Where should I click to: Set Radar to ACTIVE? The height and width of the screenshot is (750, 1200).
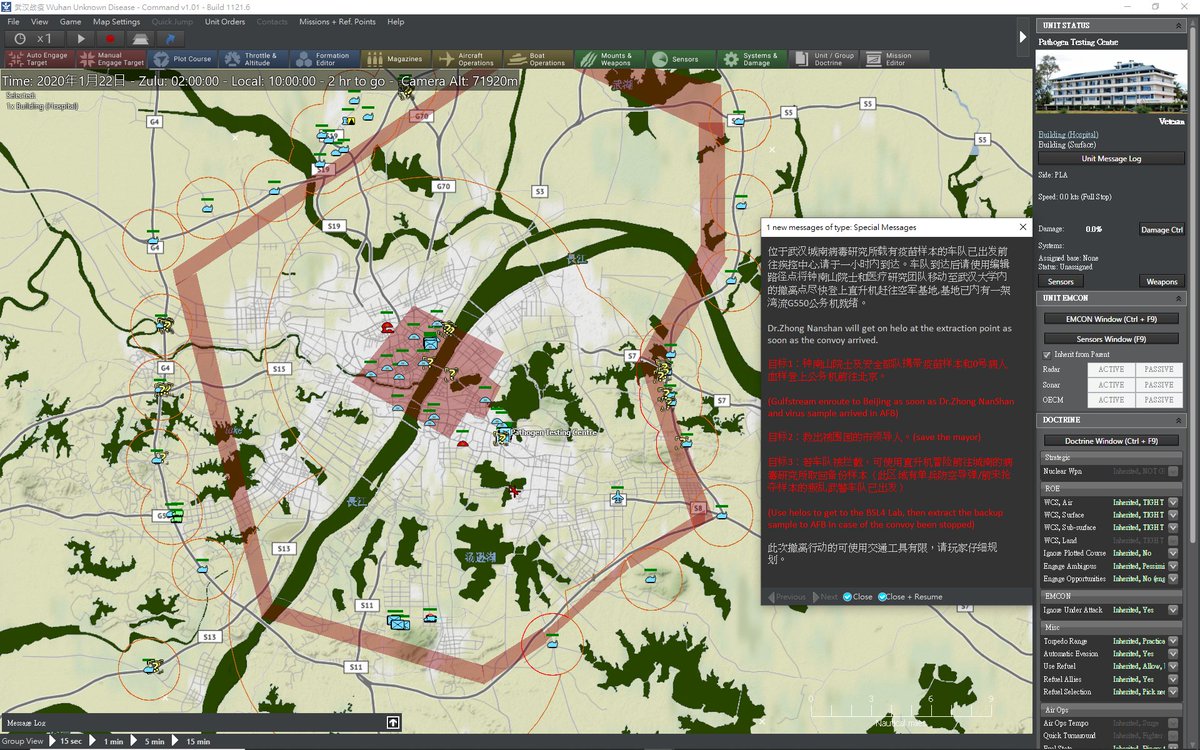[x=1111, y=370]
